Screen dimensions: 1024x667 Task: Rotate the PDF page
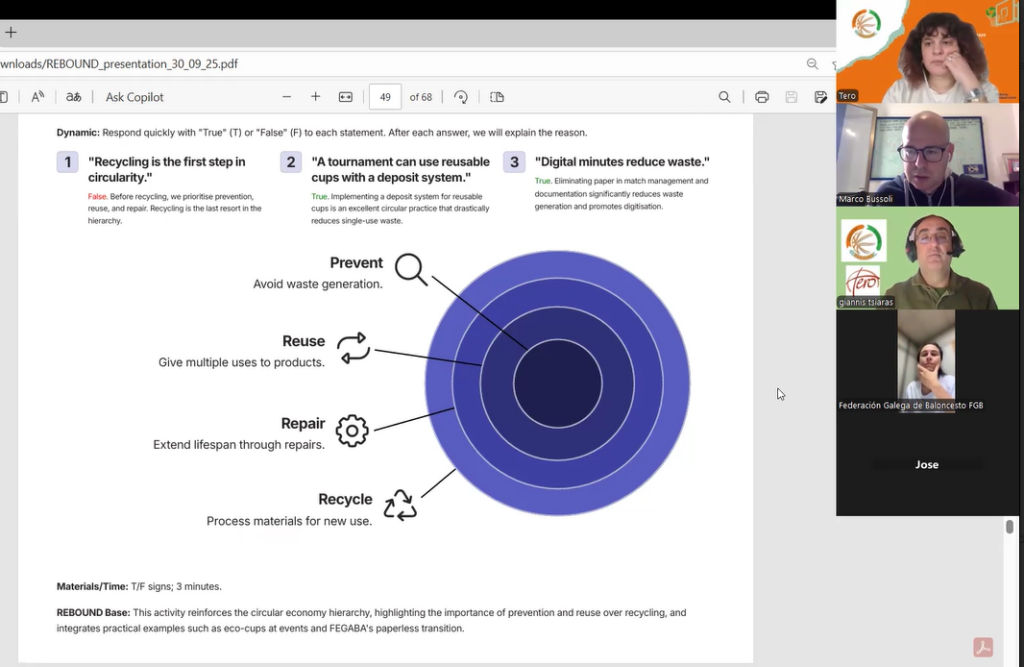pyautogui.click(x=461, y=97)
